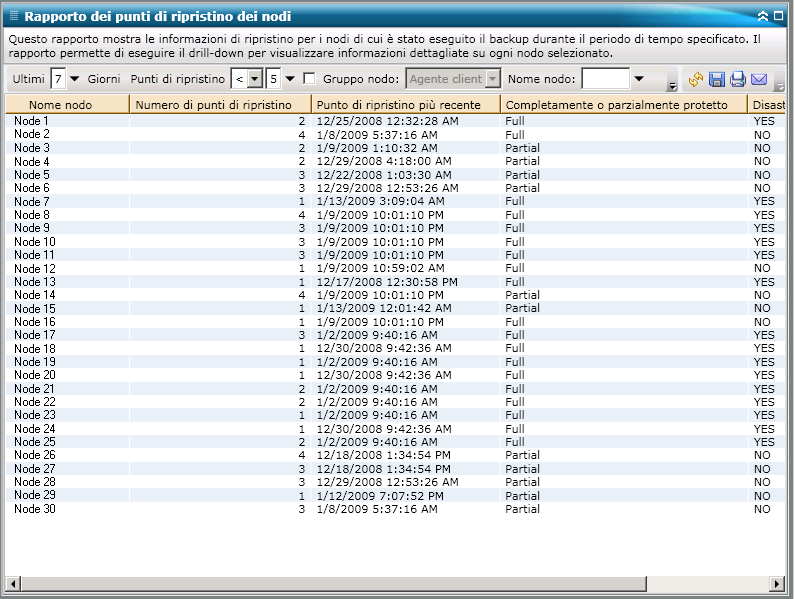Image resolution: width=795 pixels, height=599 pixels.
Task: Click recovery point count for Node 21
Action: (302, 389)
